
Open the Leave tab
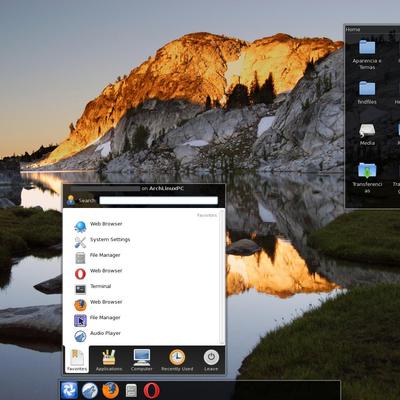click(211, 360)
